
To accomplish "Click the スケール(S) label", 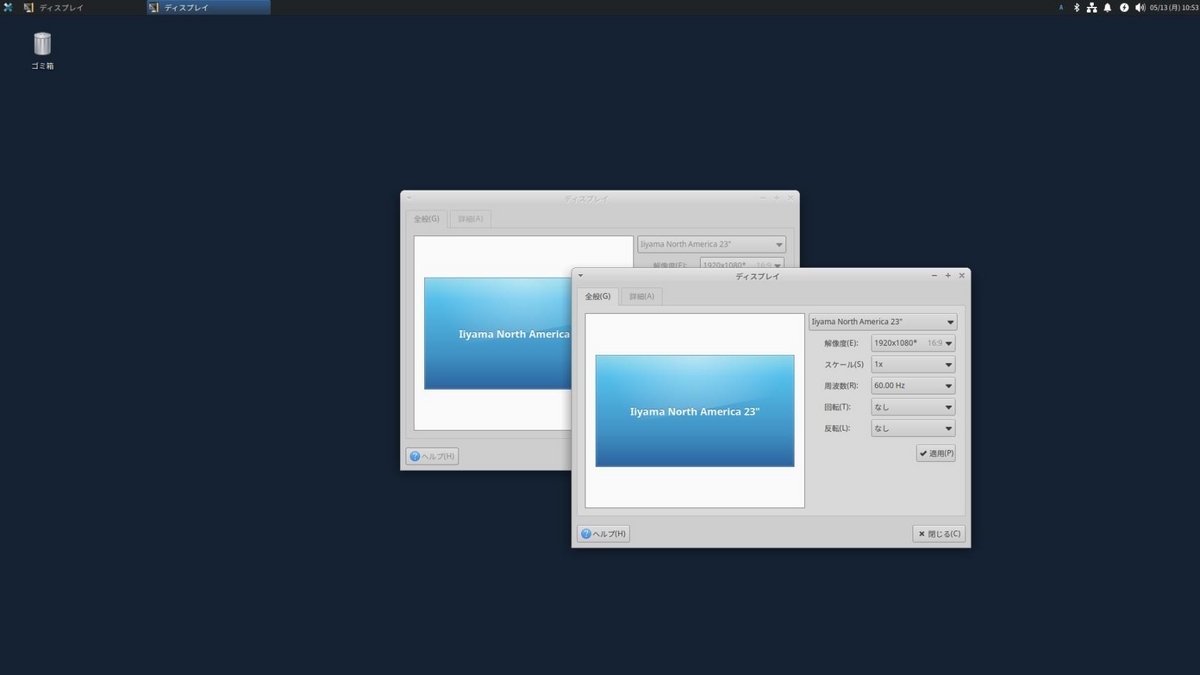I will [844, 364].
